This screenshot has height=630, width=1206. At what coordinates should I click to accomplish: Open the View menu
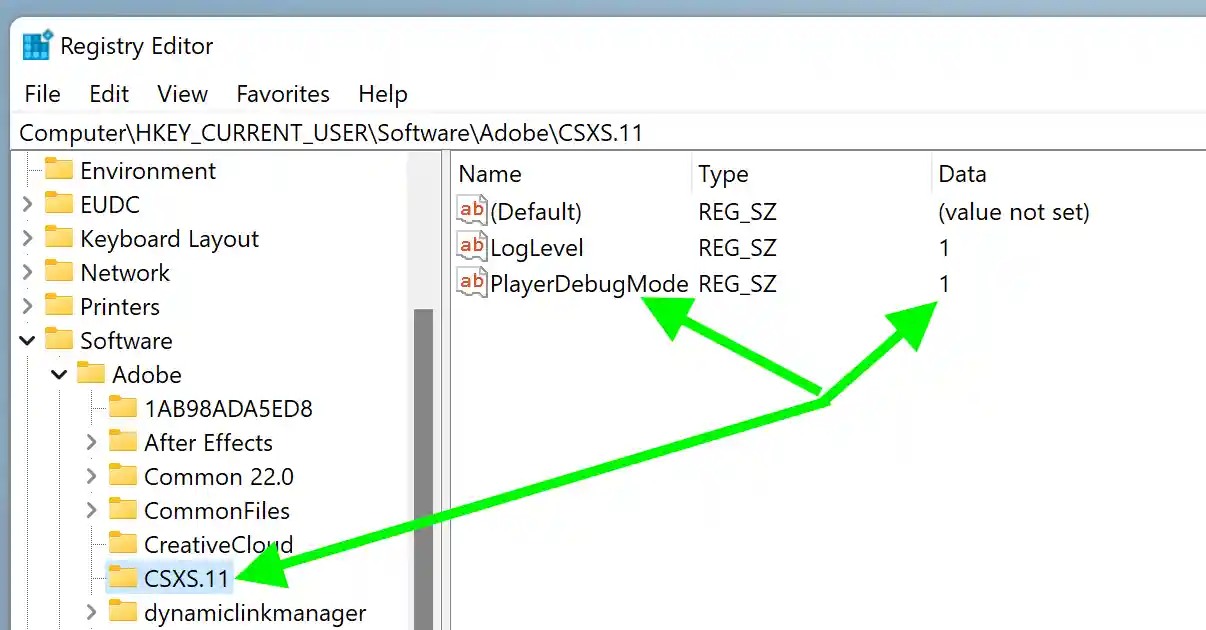click(182, 93)
